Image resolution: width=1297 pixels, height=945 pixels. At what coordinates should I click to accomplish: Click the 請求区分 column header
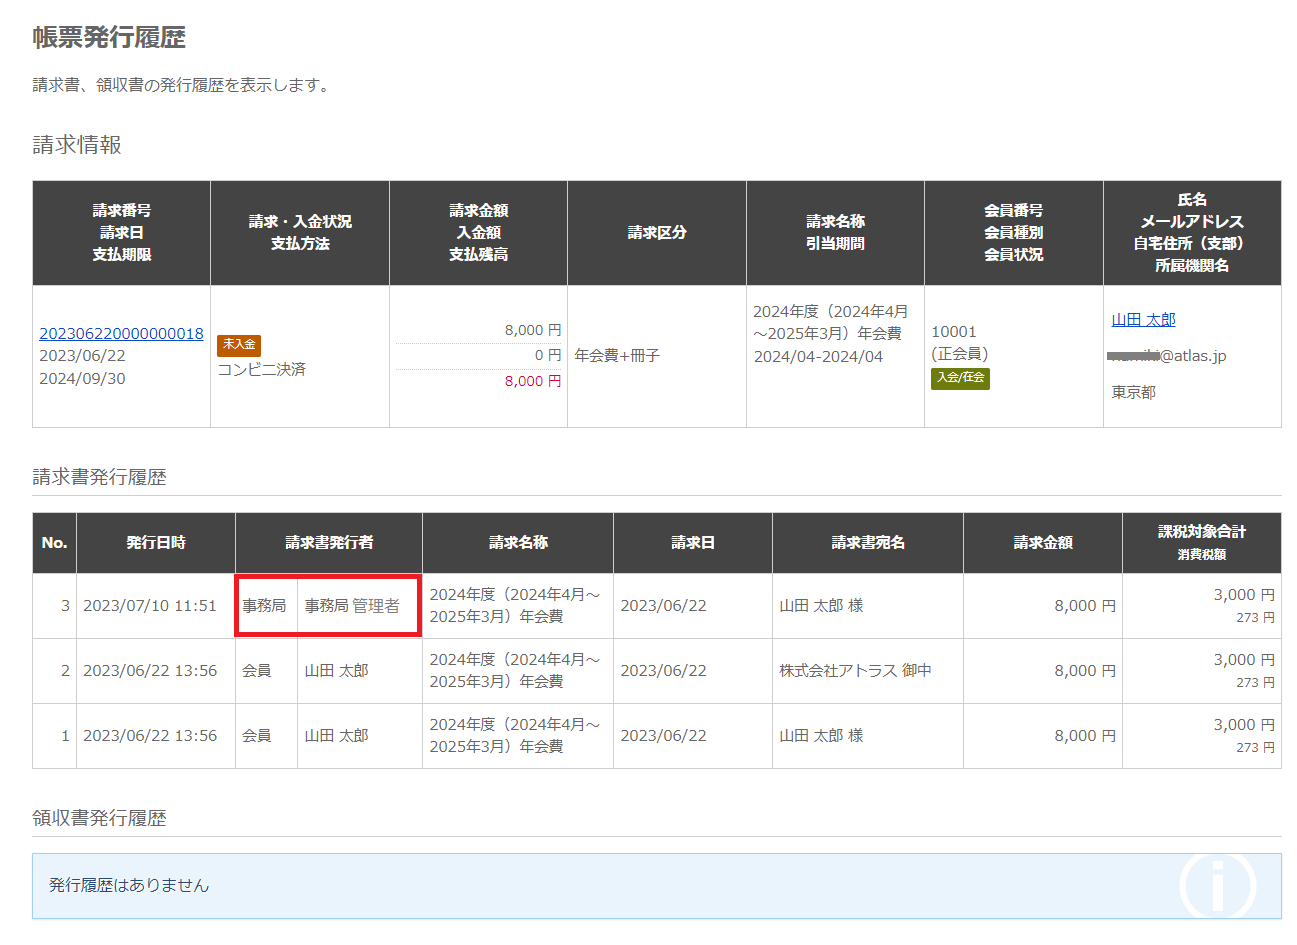tap(657, 233)
